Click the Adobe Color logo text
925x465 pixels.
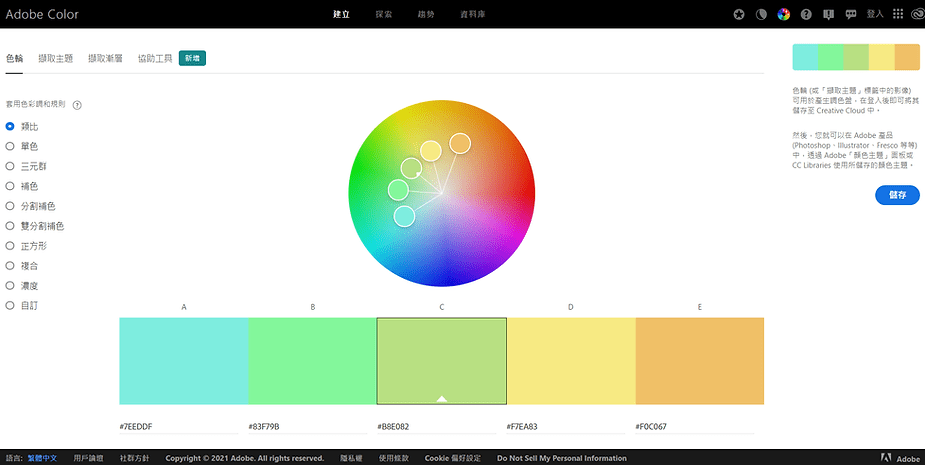[42, 14]
